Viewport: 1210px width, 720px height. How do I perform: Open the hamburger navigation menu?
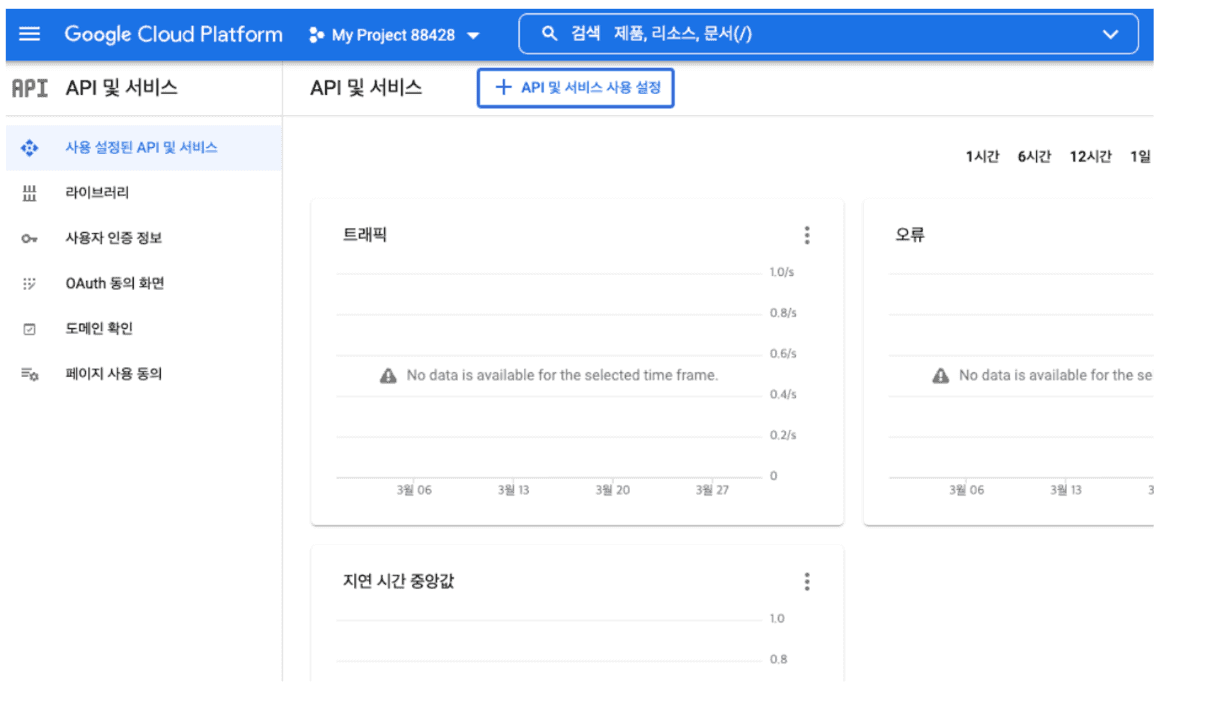pyautogui.click(x=30, y=34)
